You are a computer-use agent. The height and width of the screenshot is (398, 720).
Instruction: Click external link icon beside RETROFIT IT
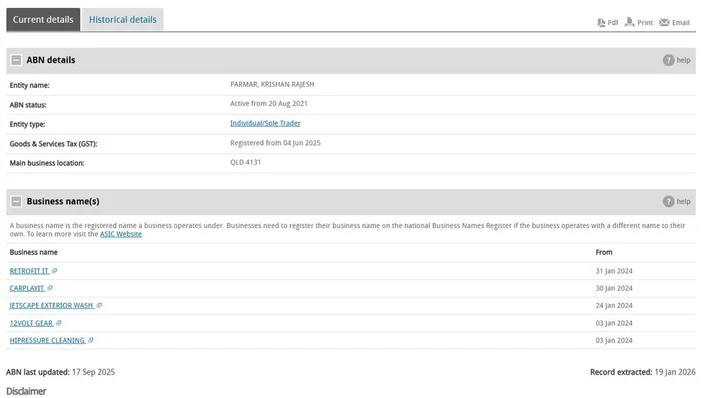(54, 271)
